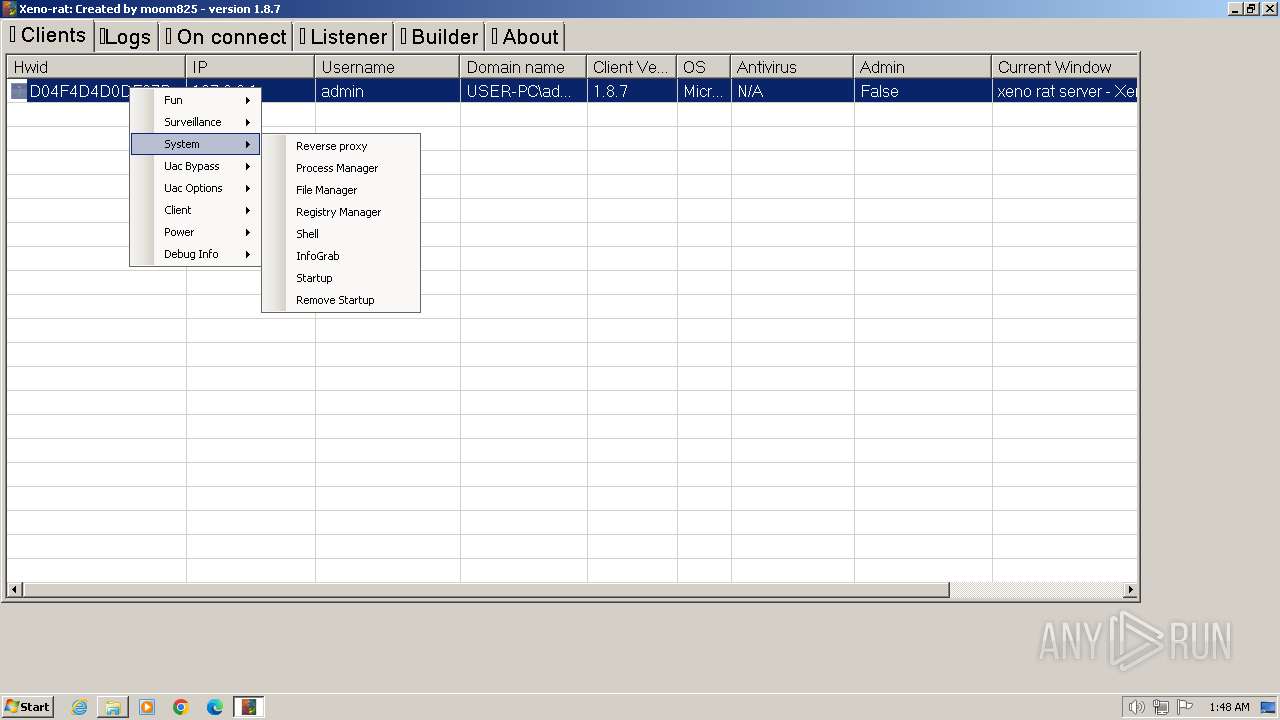Open the volume tray icon
Image resolution: width=1280 pixels, height=720 pixels.
point(1136,707)
